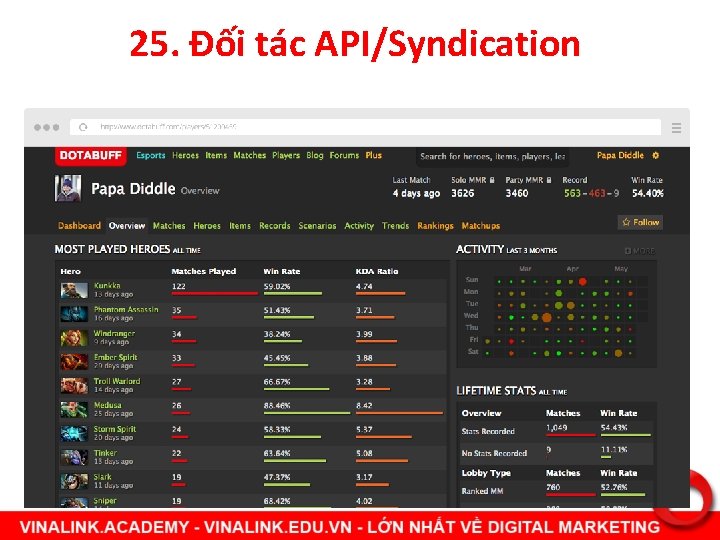Click Kunkka's 122 matches played value

click(179, 287)
